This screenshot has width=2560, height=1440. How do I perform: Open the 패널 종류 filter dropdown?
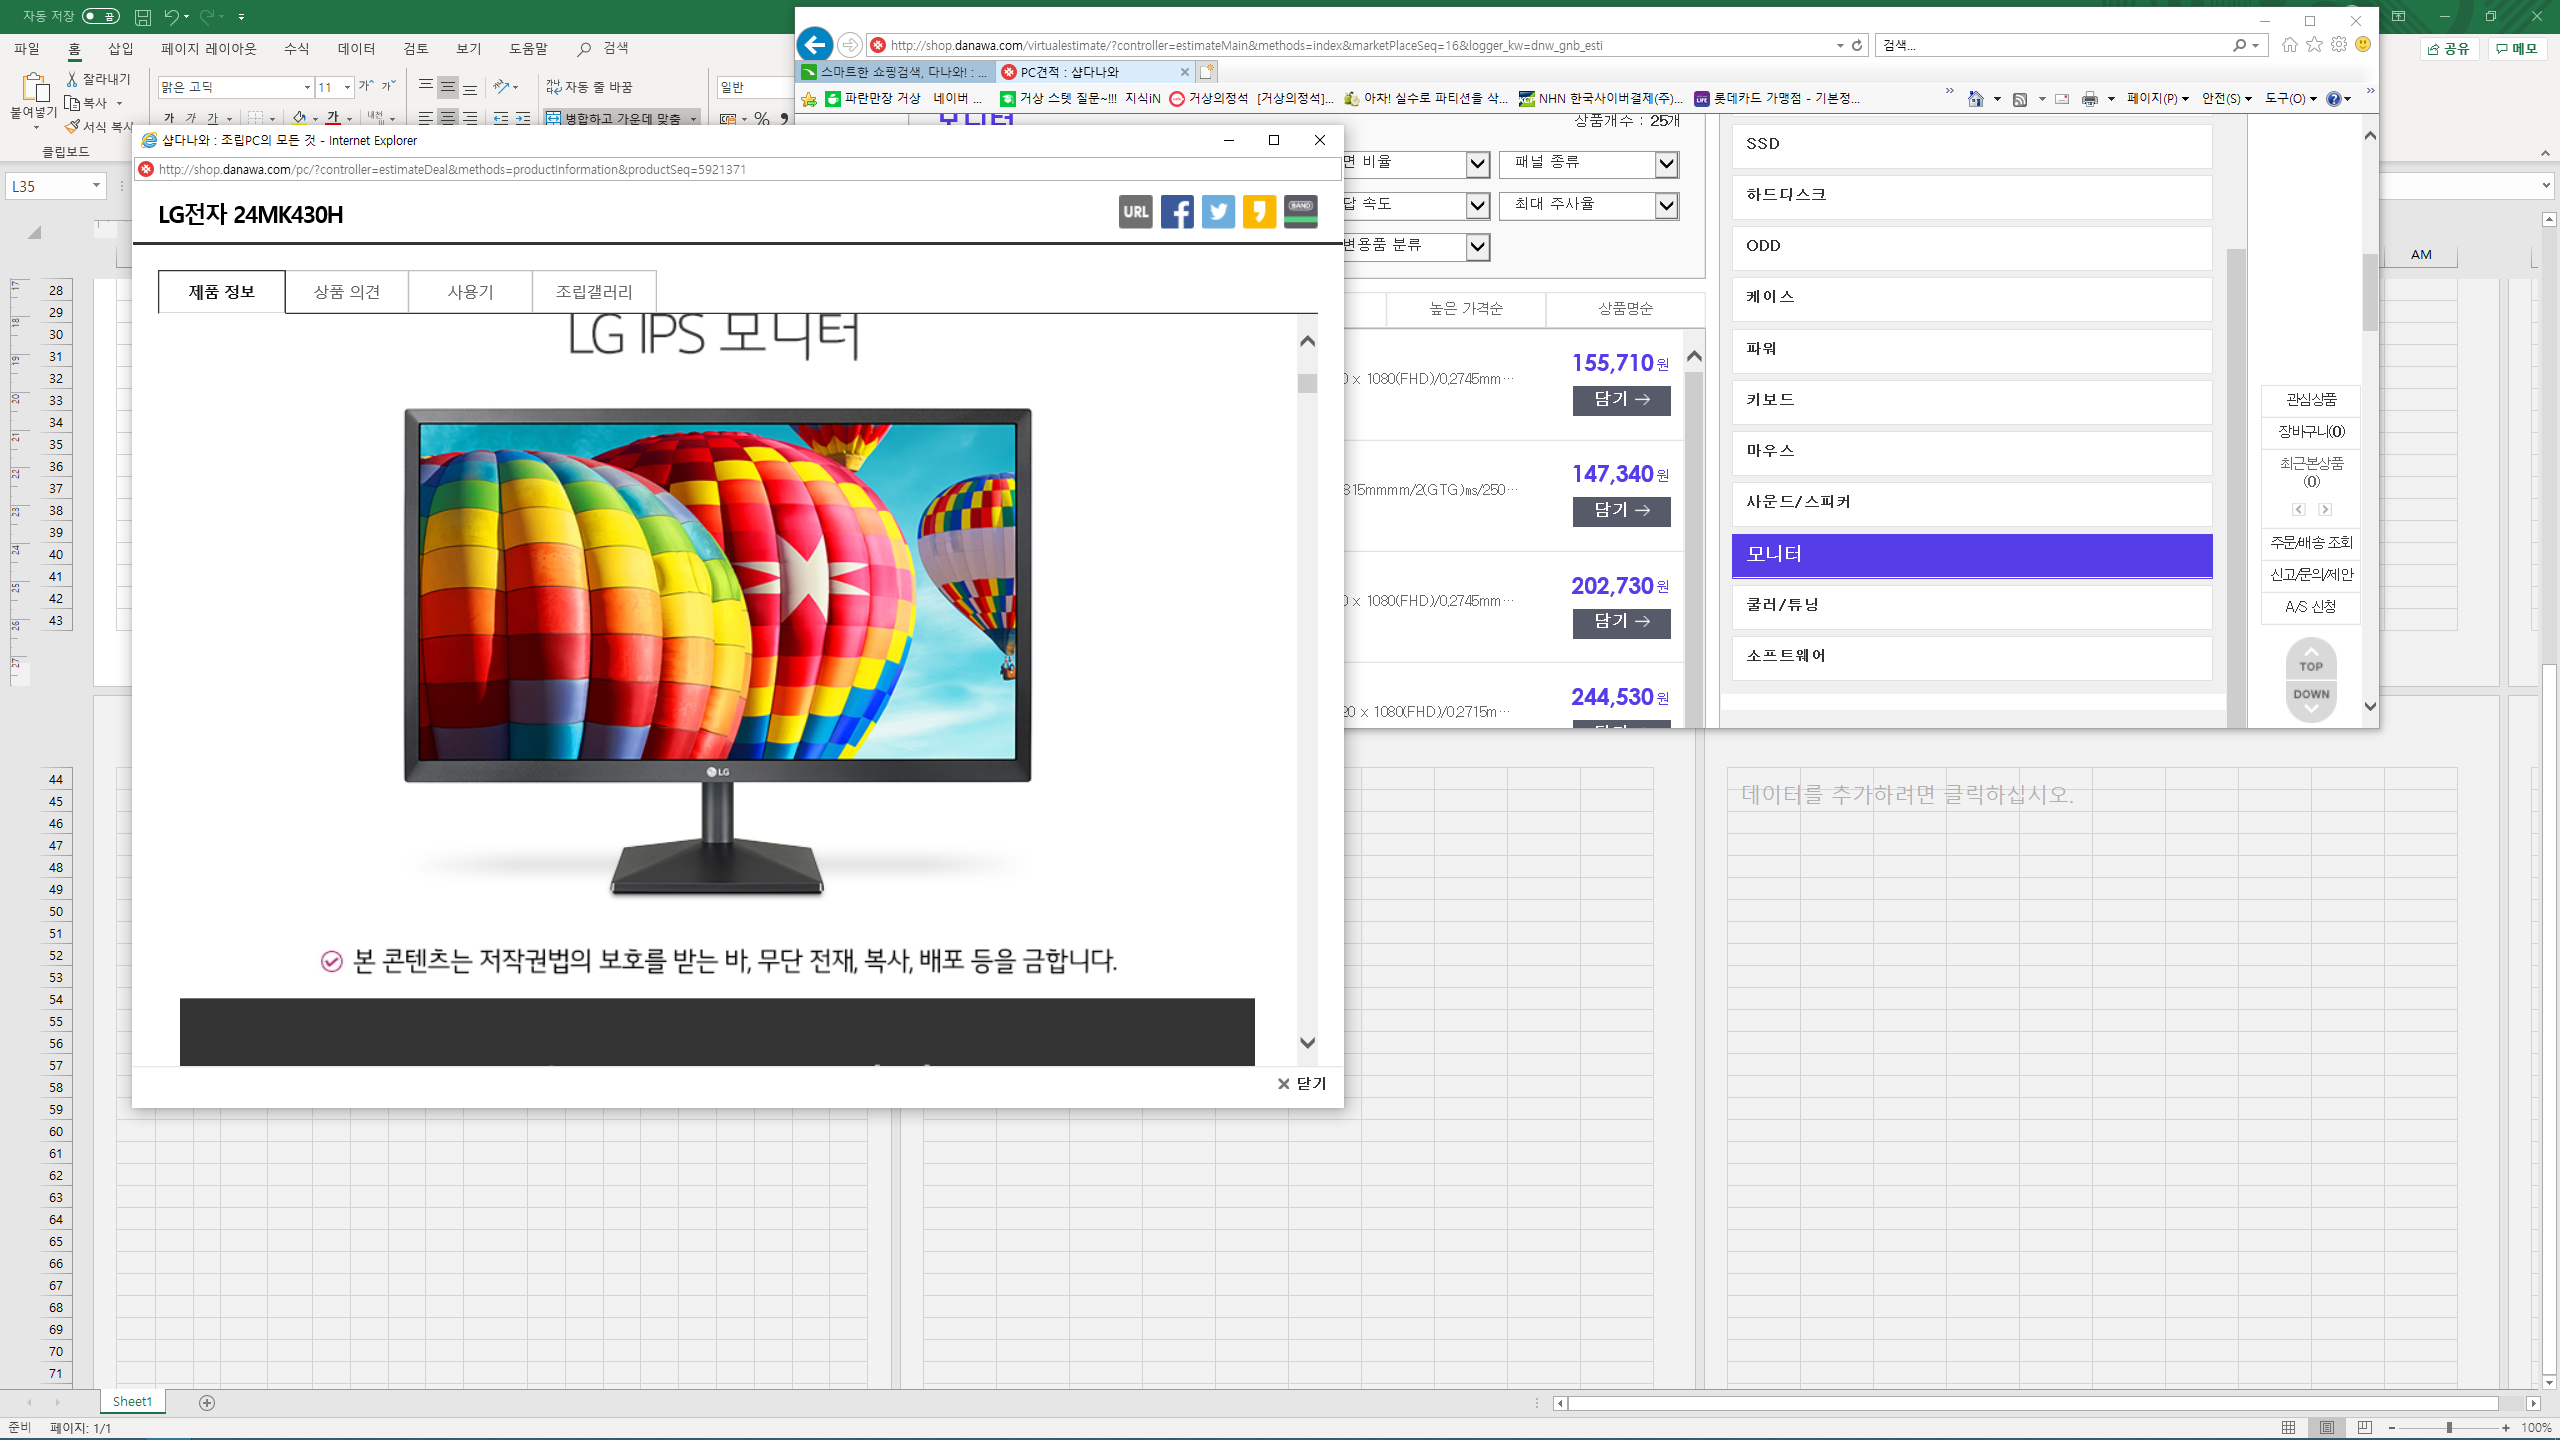pos(1588,164)
